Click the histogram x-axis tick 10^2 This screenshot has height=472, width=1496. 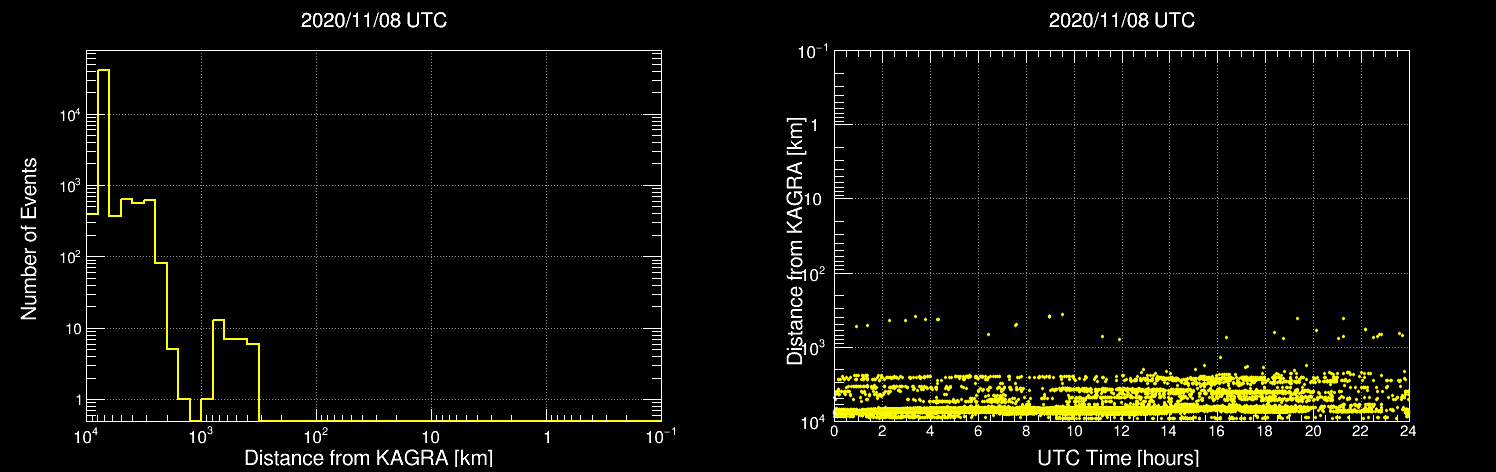[x=317, y=434]
